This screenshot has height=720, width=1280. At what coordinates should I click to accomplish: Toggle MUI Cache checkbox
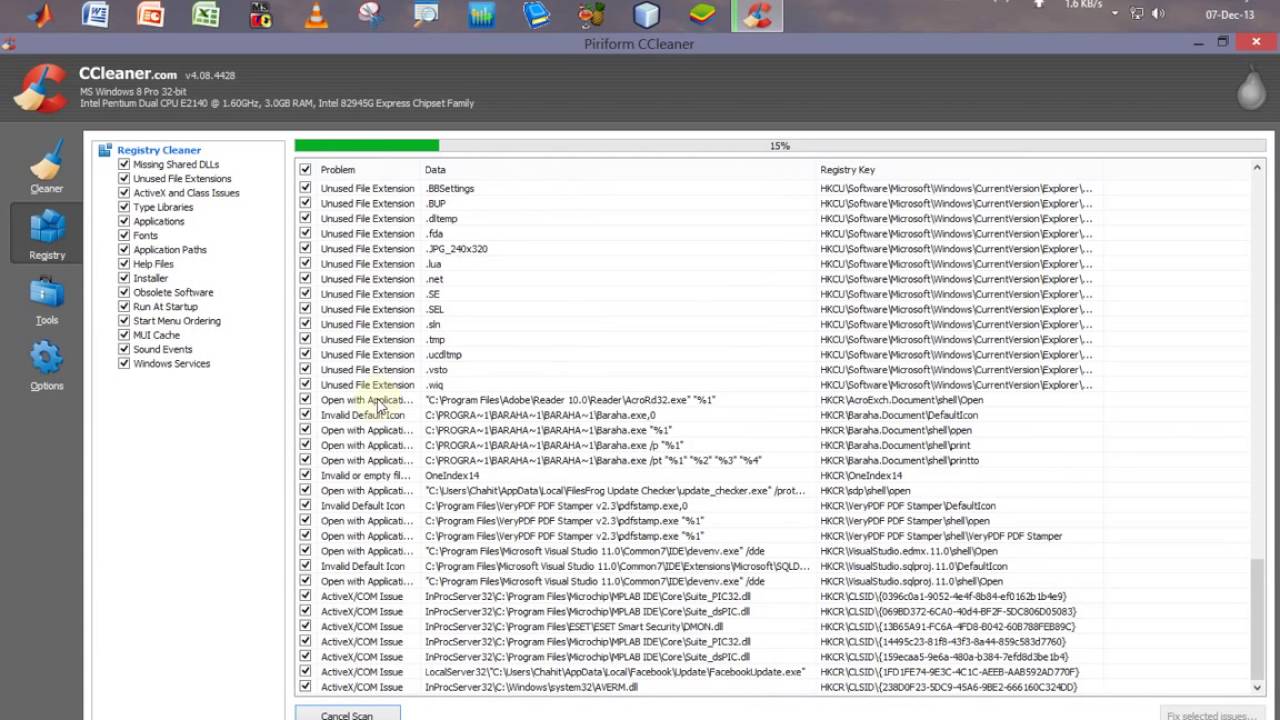[124, 335]
